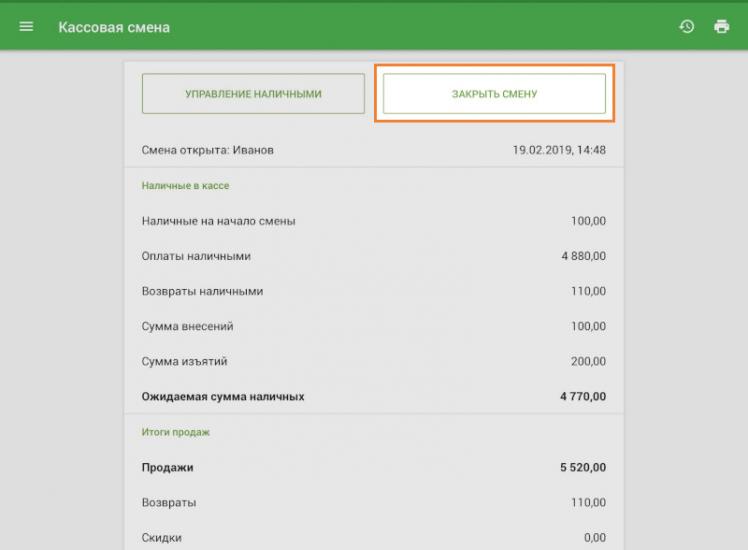Click the shift open date 19.02.2019, 14:48
This screenshot has width=748, height=550.
[x=559, y=151]
